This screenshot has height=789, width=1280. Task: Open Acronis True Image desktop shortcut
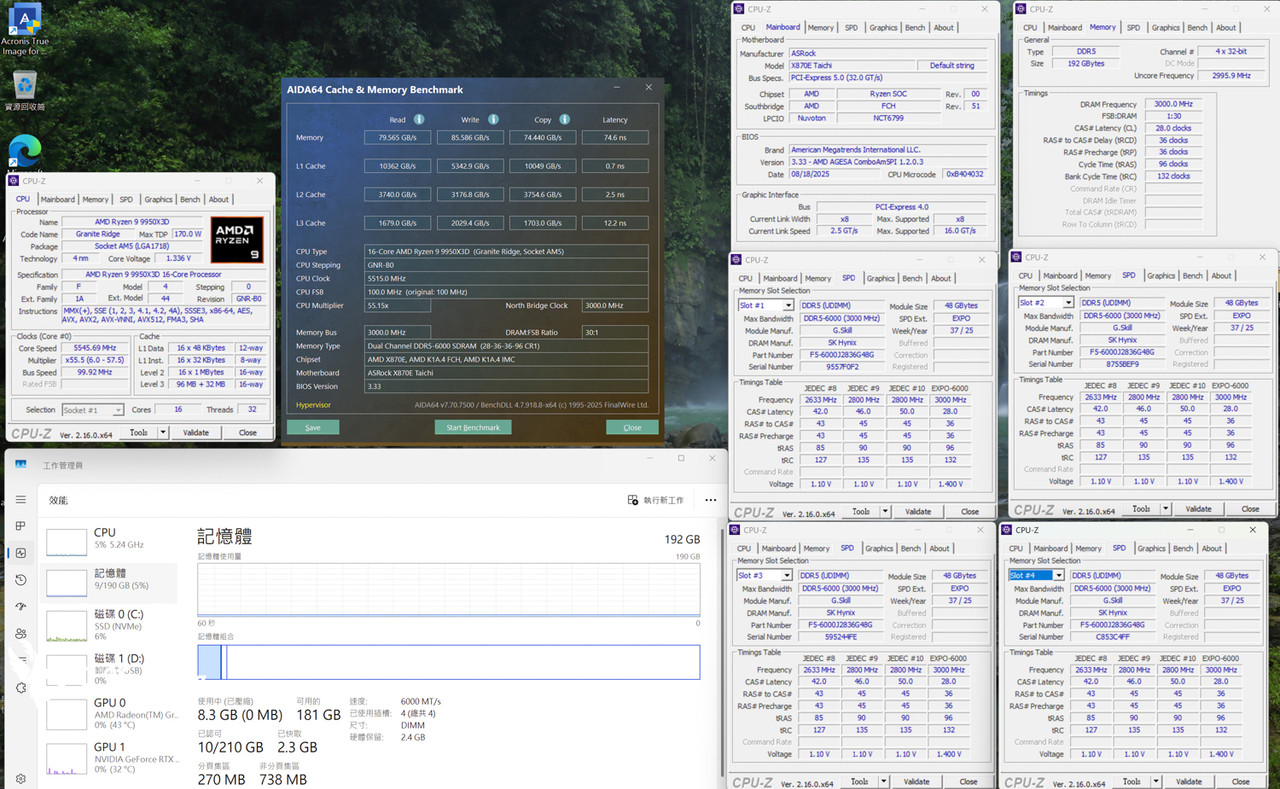[x=24, y=28]
